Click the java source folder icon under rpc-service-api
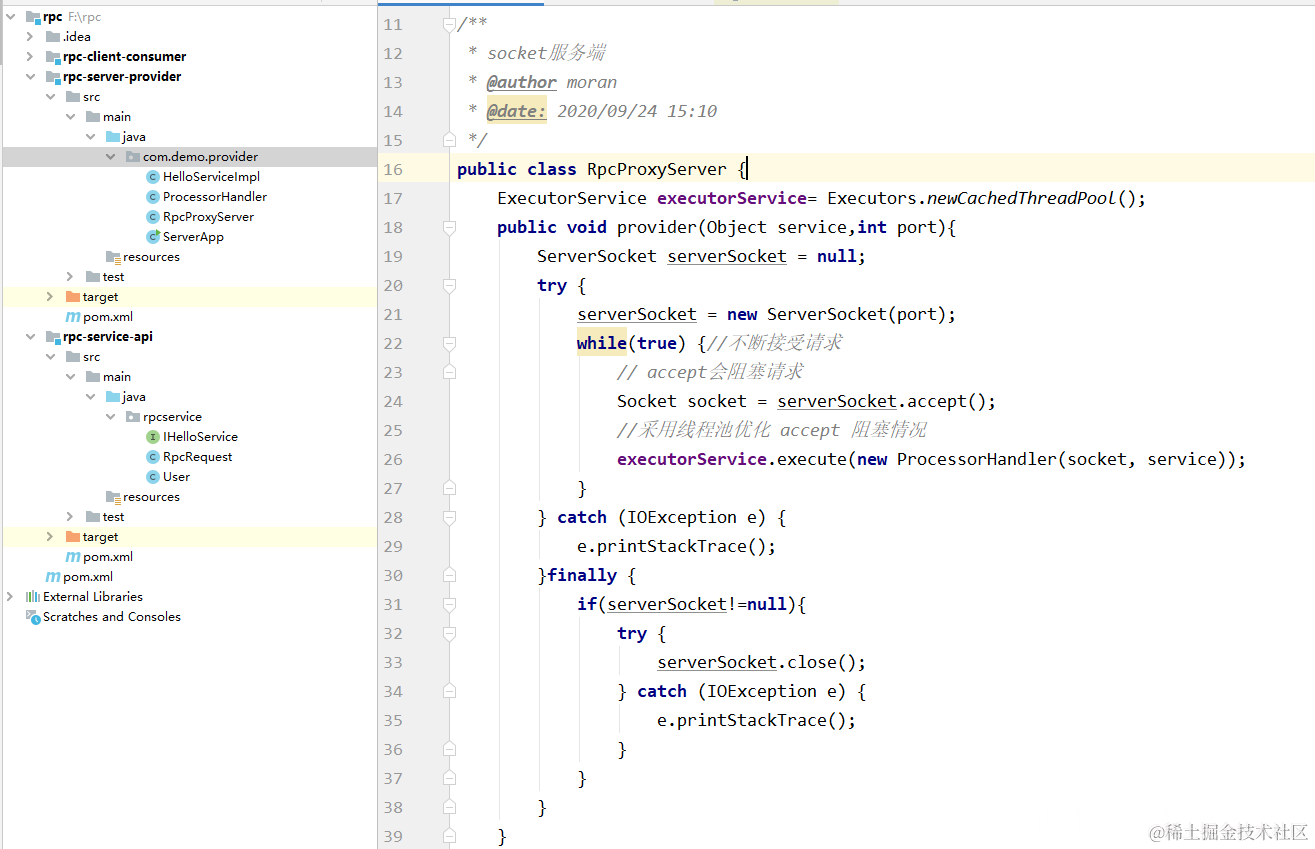The image size is (1315, 849). pyautogui.click(x=113, y=397)
